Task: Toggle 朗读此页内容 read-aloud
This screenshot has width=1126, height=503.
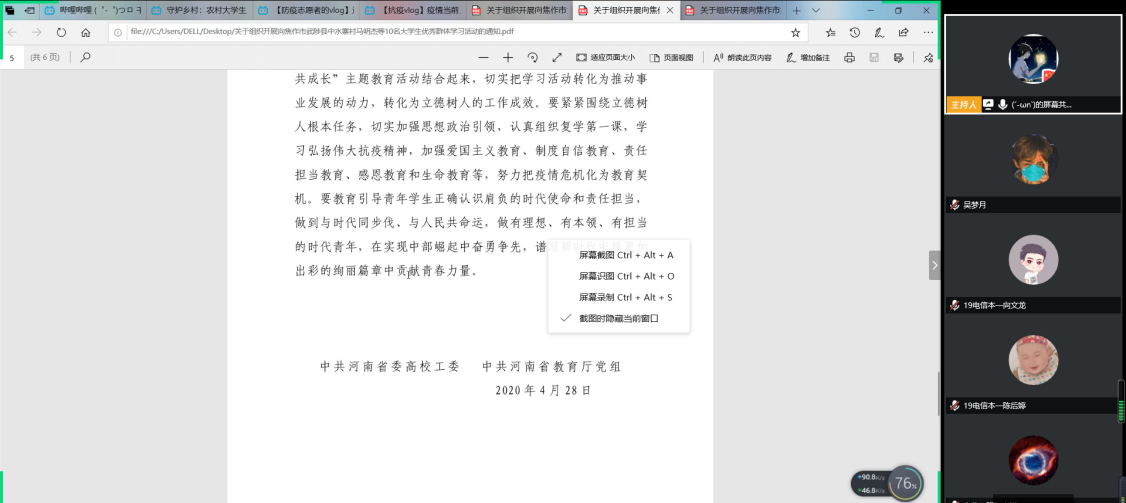Action: (742, 57)
